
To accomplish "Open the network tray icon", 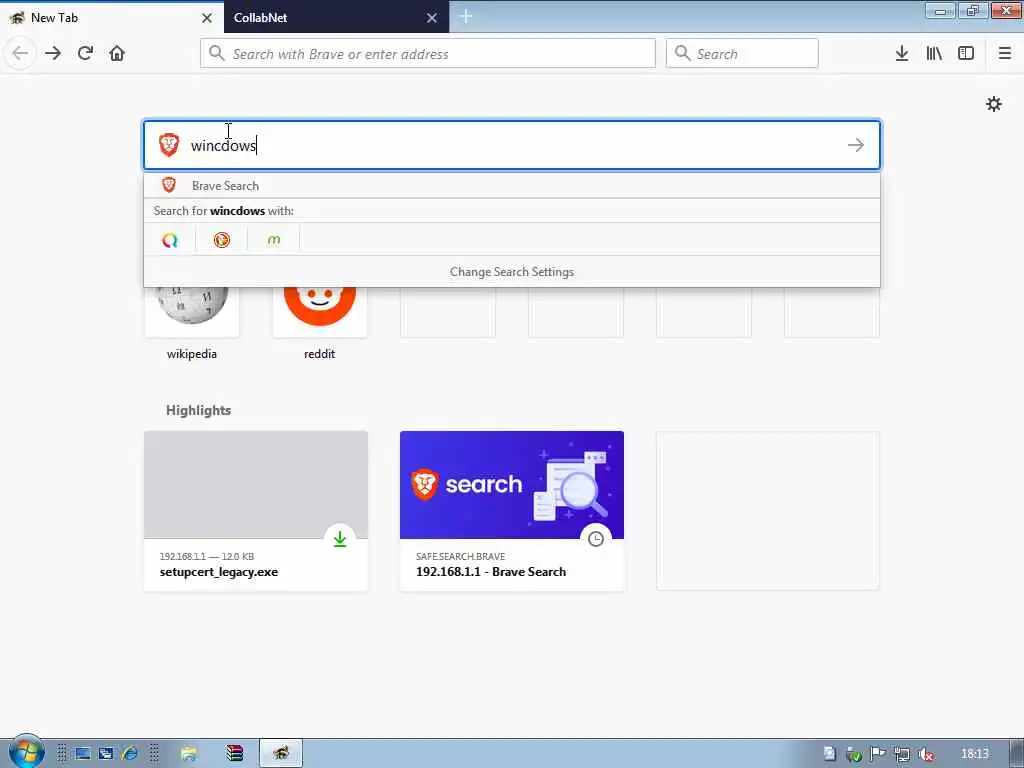I will [902, 755].
